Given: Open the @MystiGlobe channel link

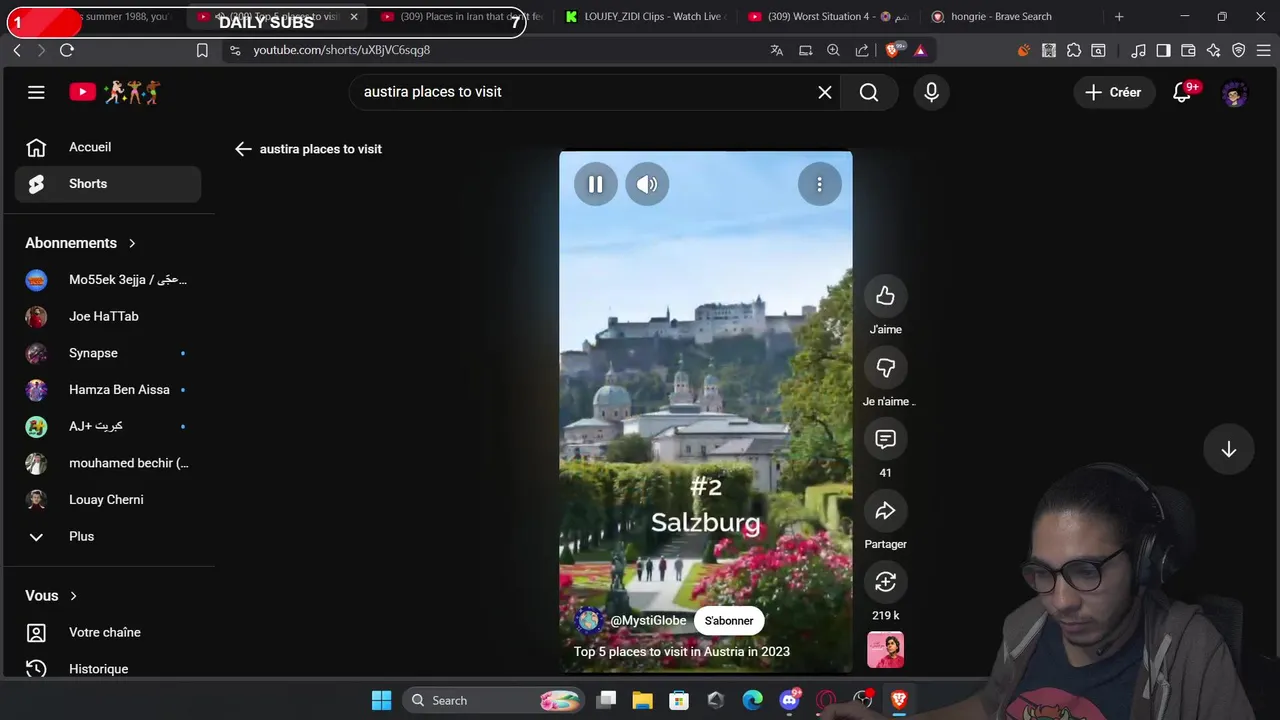Looking at the screenshot, I should 648,621.
